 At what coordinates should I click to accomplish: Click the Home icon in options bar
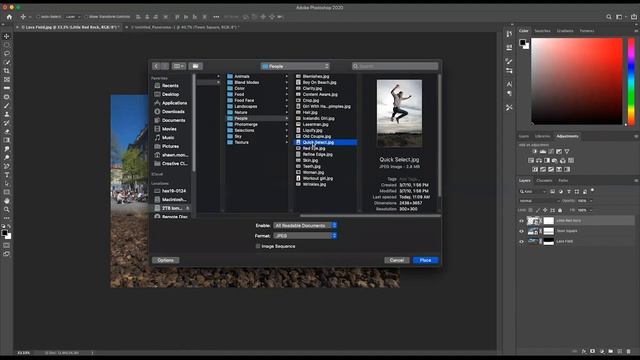tap(9, 17)
